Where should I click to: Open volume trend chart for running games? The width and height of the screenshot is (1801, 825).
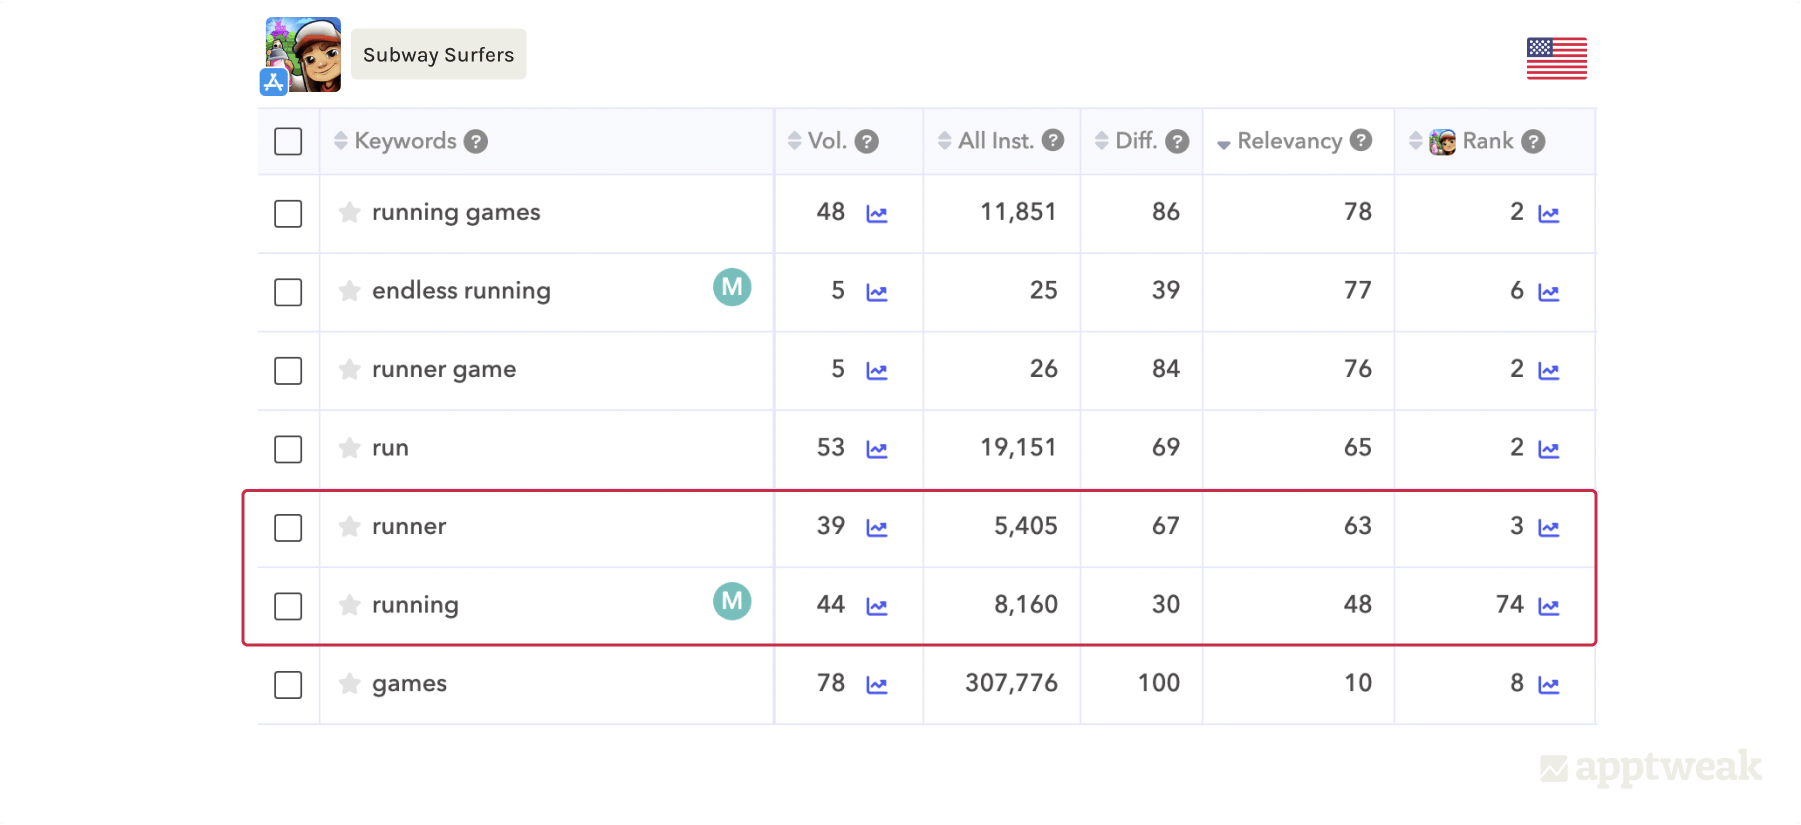[877, 213]
